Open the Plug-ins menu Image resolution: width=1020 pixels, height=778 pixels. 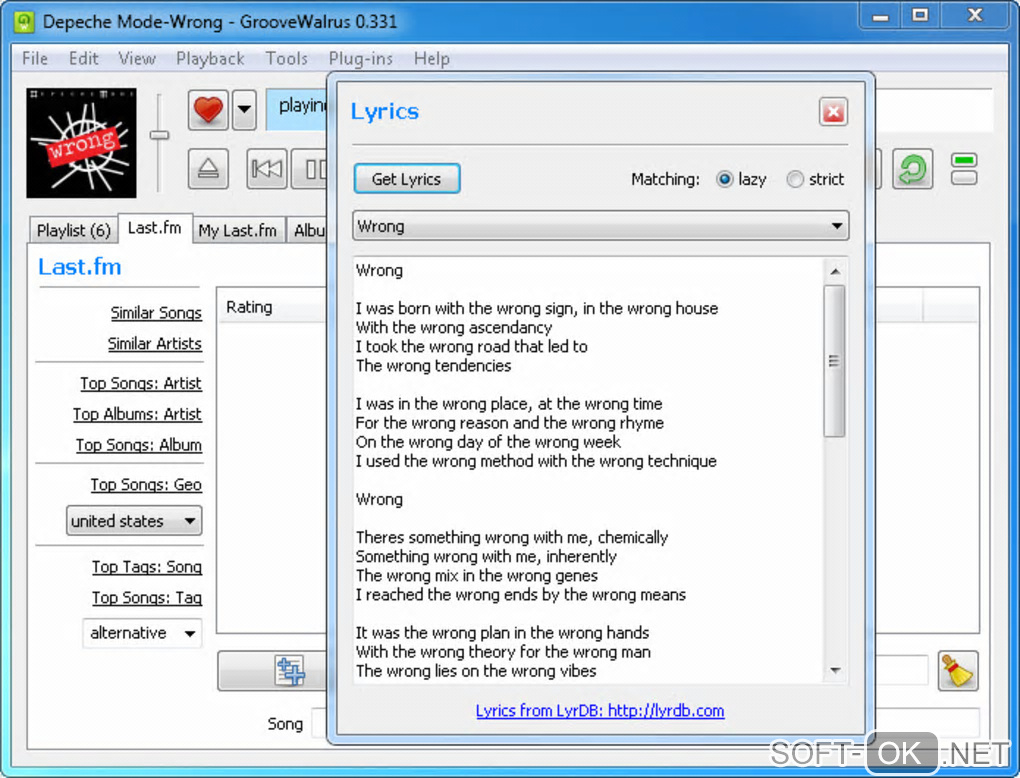pos(360,59)
